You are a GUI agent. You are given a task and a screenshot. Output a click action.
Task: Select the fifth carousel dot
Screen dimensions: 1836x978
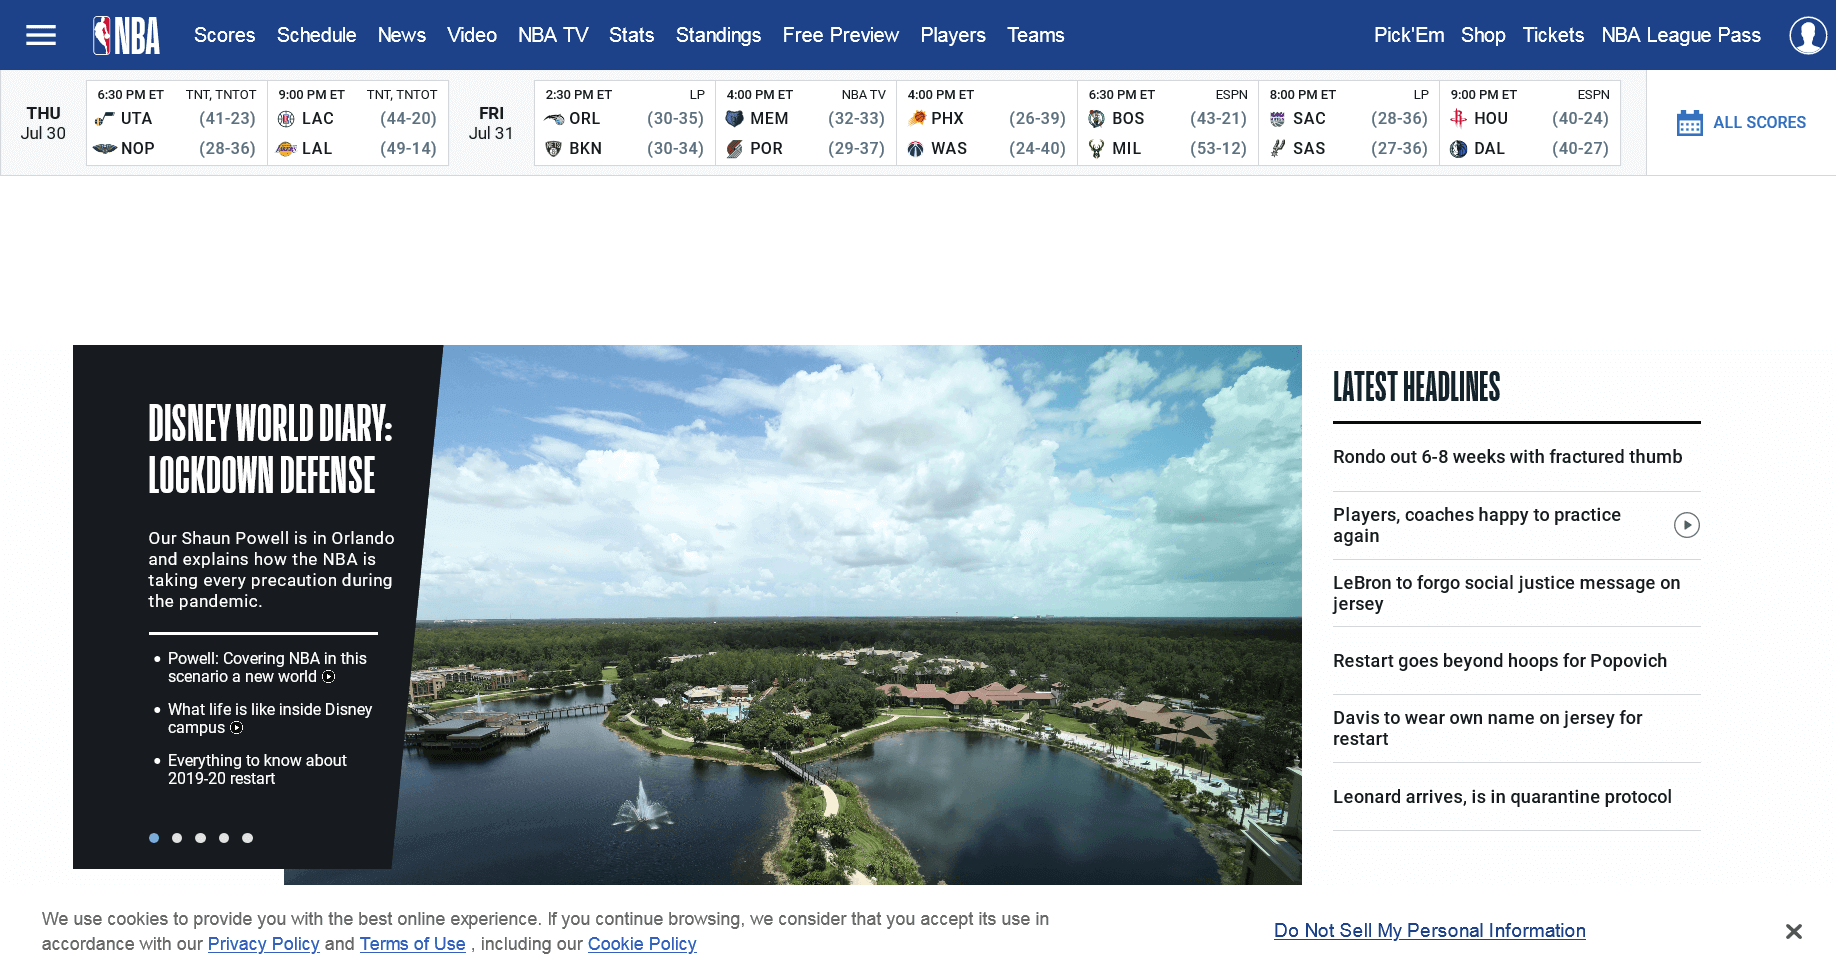[x=247, y=838]
